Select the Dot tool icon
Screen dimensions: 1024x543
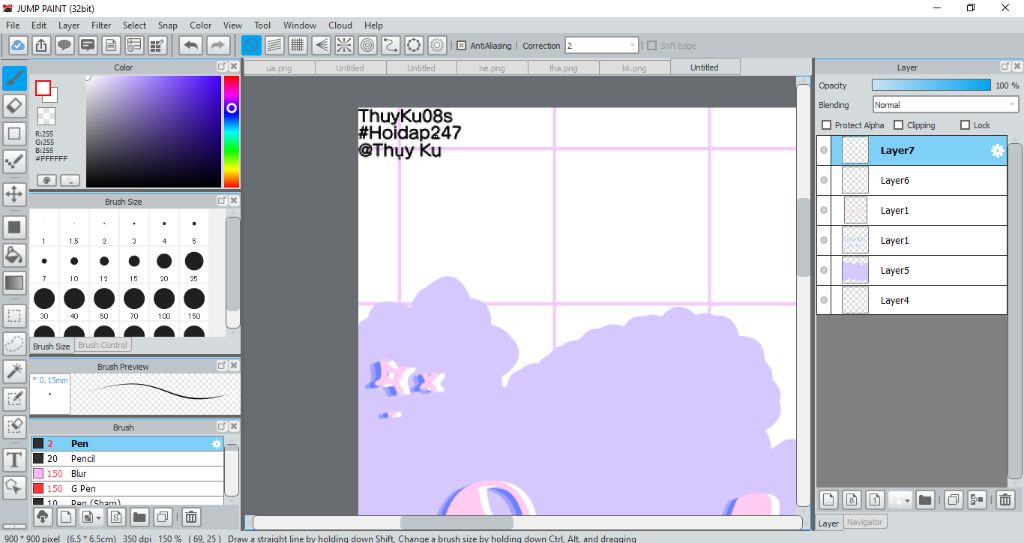(14, 161)
